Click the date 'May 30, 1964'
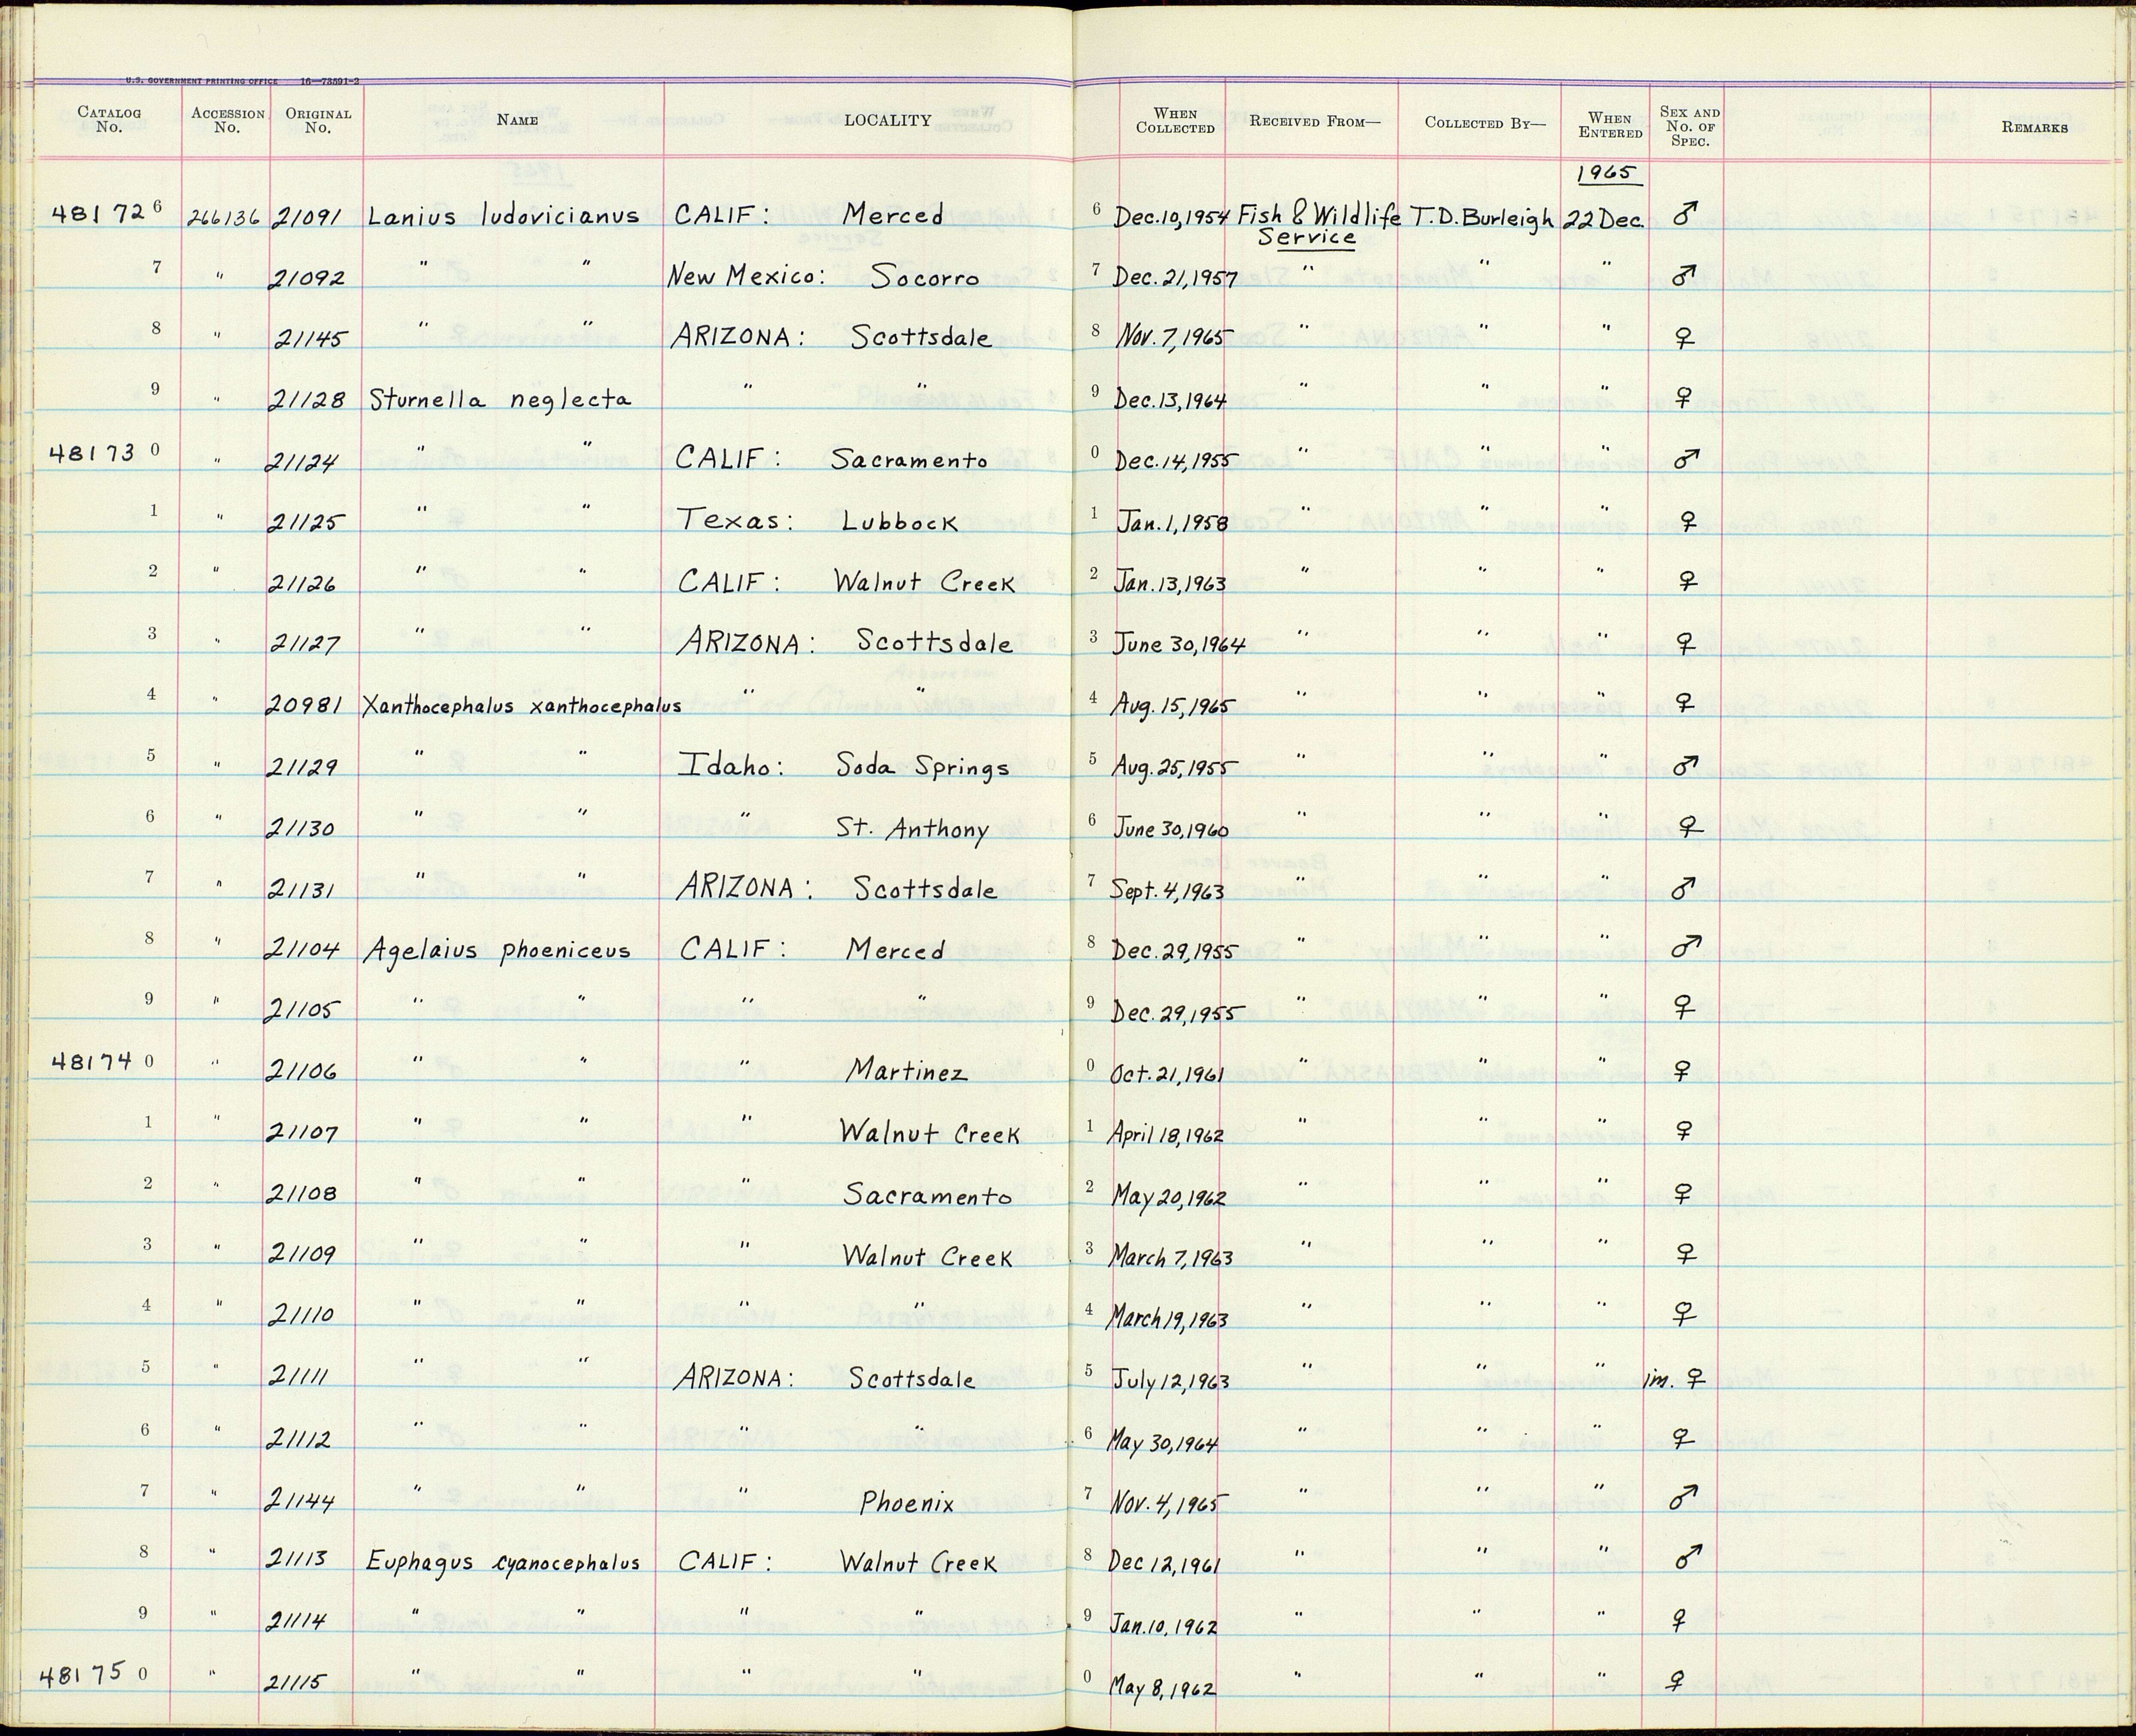Viewport: 2136px width, 1736px height. (x=1163, y=1444)
